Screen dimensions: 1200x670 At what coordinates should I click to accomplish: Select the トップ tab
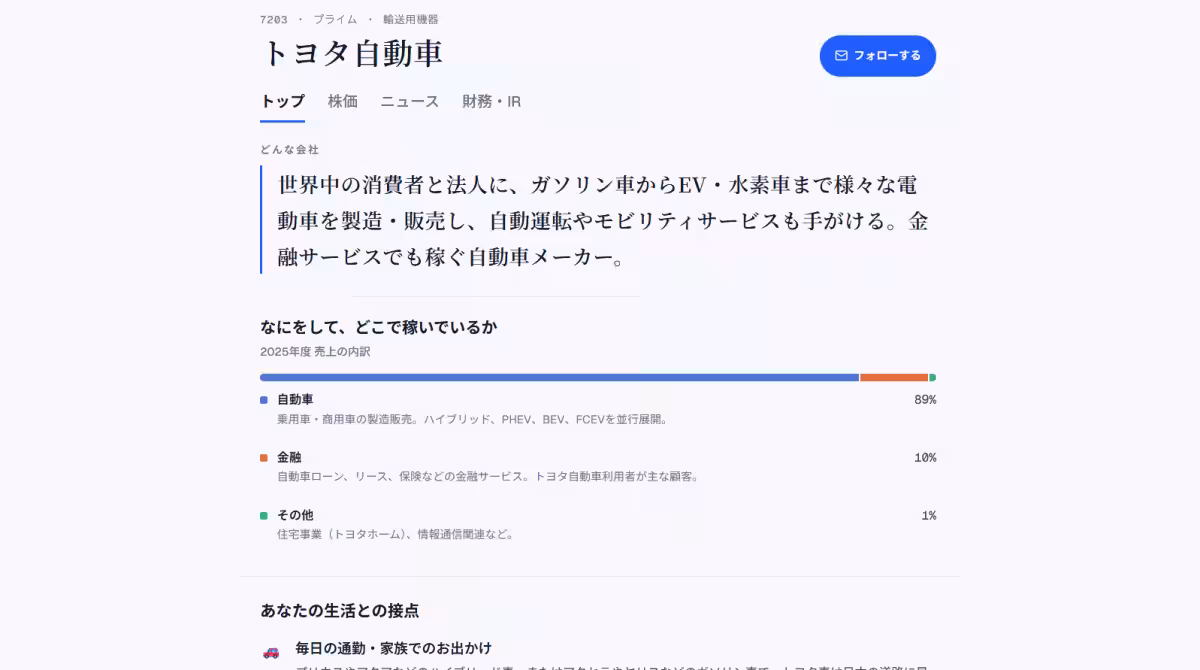point(282,101)
